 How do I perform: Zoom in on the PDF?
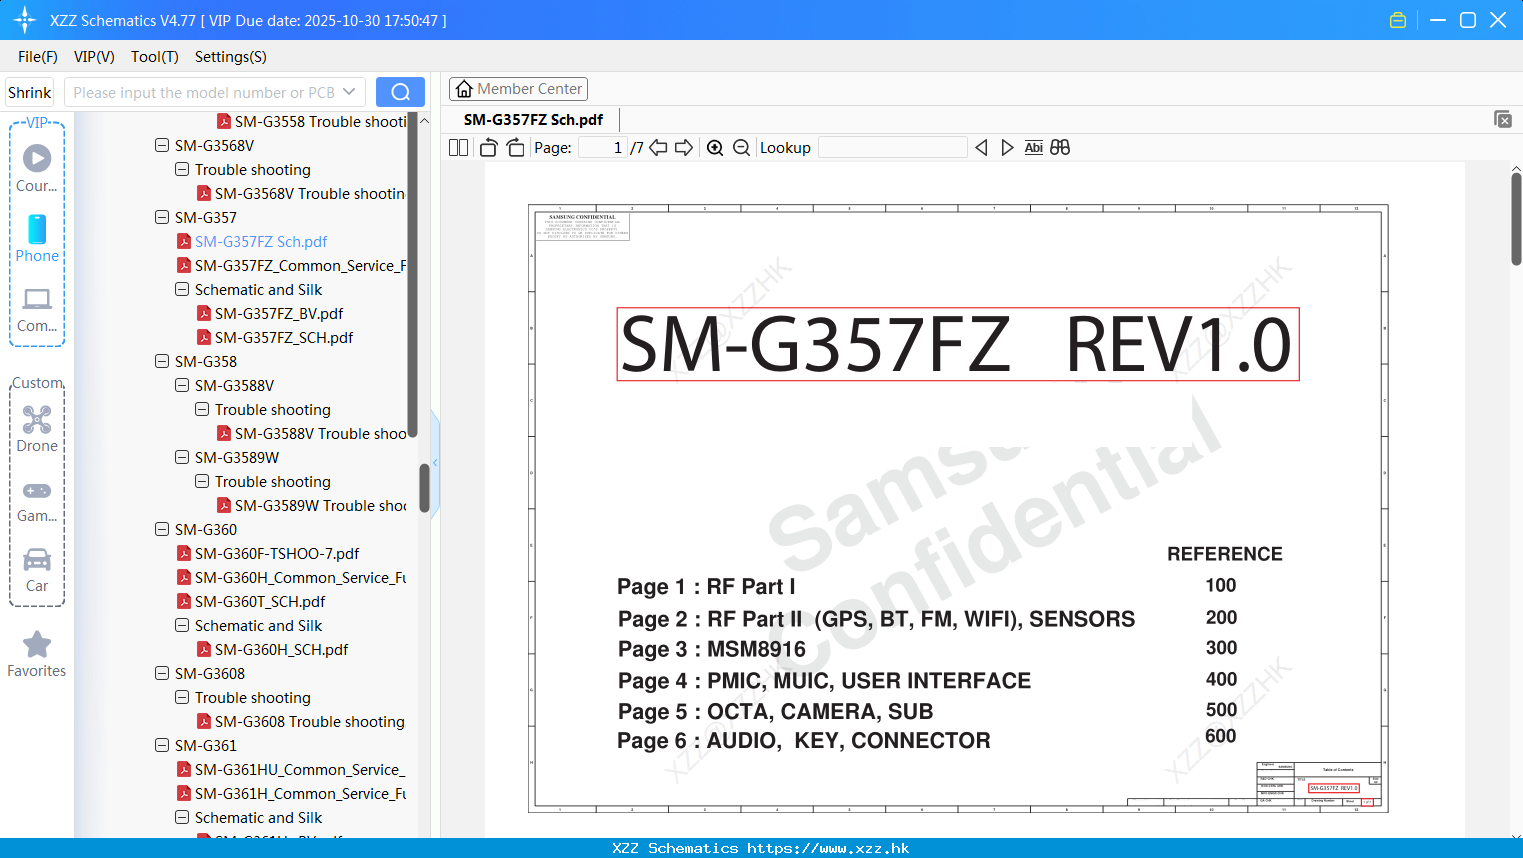(x=715, y=147)
